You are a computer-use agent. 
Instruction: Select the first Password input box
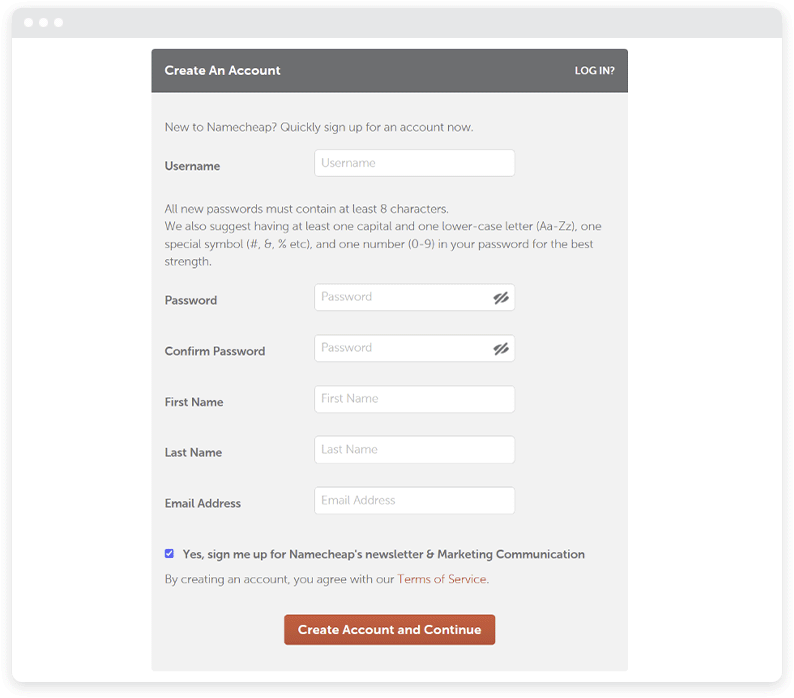[x=414, y=297]
